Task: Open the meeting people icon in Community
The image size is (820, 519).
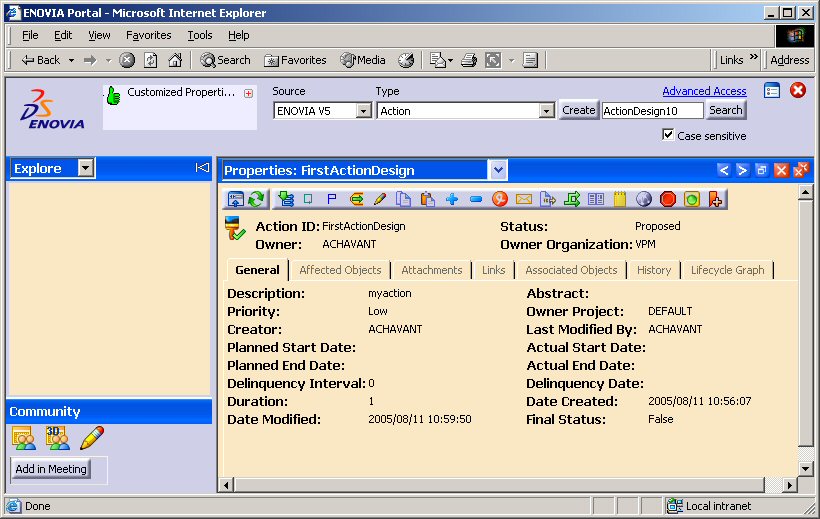Action: (x=24, y=438)
